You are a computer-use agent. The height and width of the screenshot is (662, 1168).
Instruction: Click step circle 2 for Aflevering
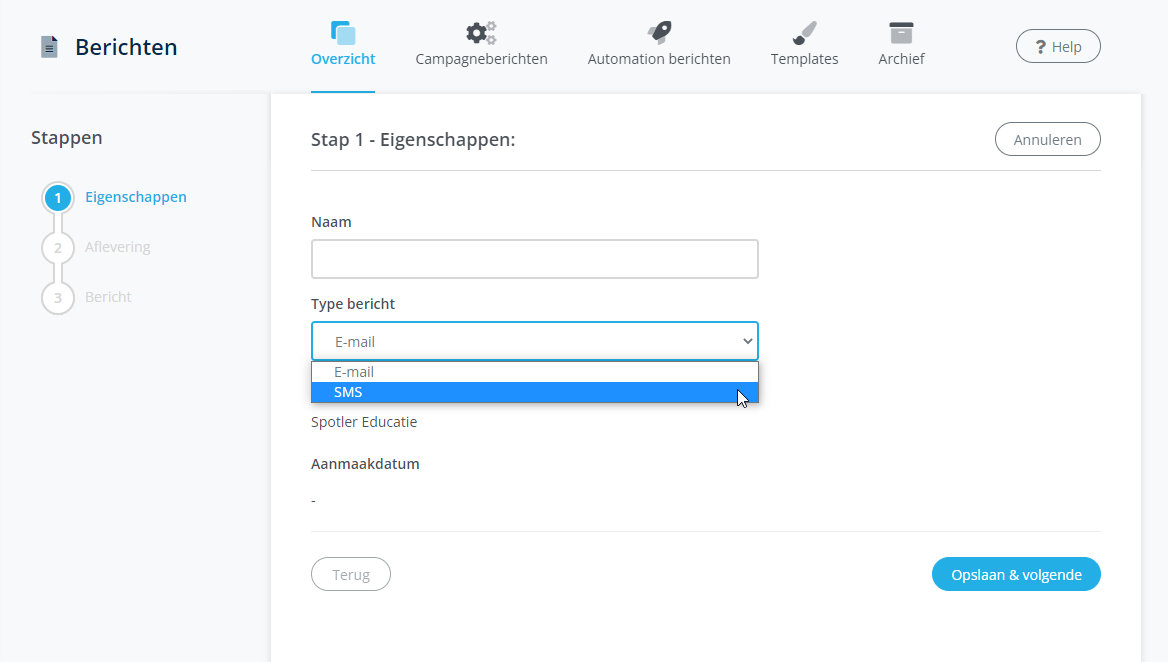57,247
